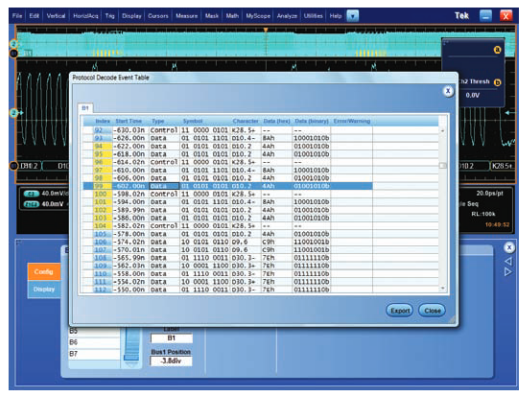This screenshot has width=528, height=399.
Task: Click the Label field containing B1
Action: 171,338
